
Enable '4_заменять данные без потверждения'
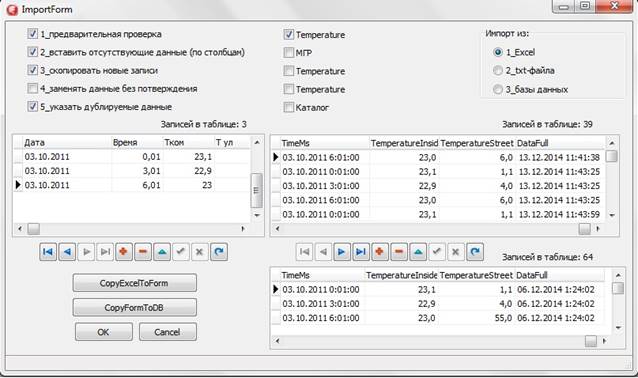(x=33, y=88)
